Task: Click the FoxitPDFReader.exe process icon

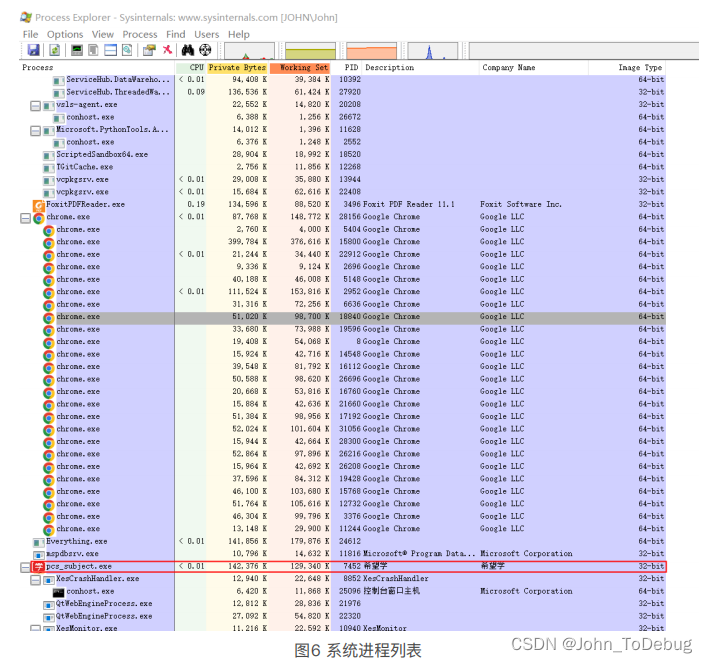Action: pos(39,205)
